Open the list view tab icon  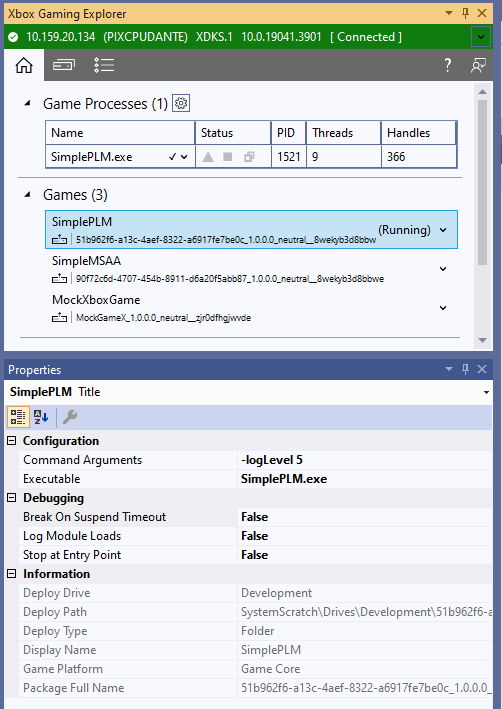pos(104,66)
